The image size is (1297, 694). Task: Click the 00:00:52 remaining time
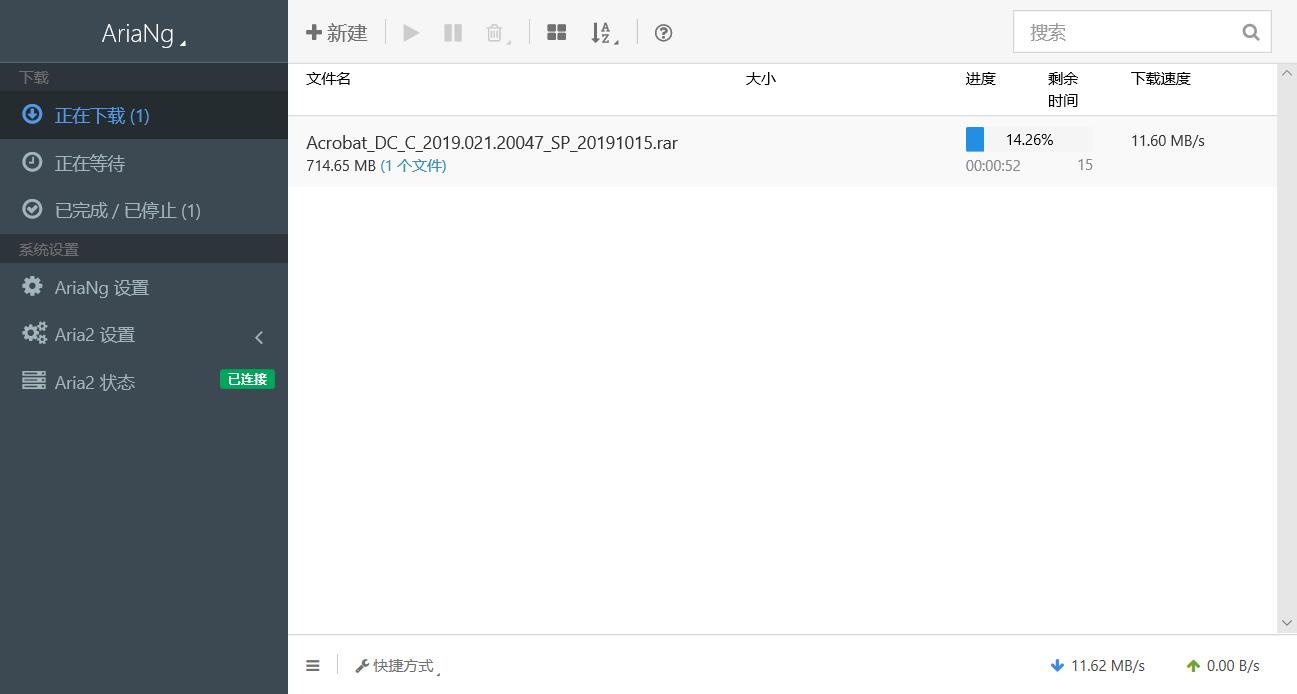[993, 166]
